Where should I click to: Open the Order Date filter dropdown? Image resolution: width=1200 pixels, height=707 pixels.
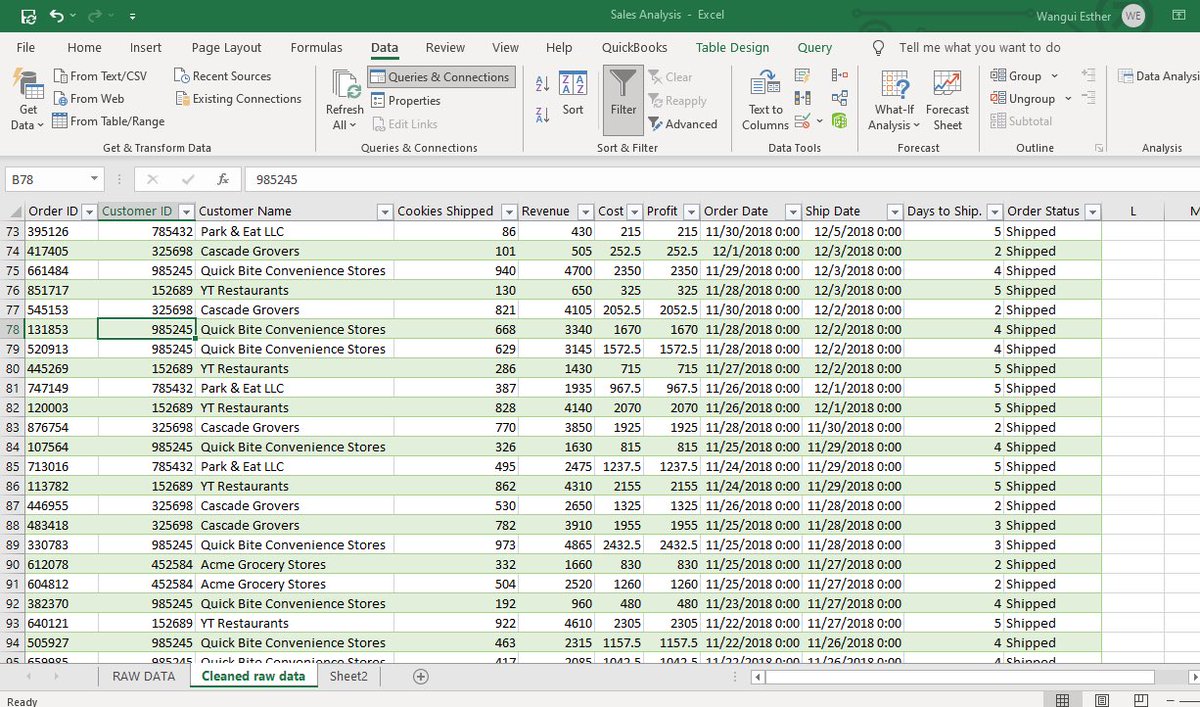pos(794,212)
